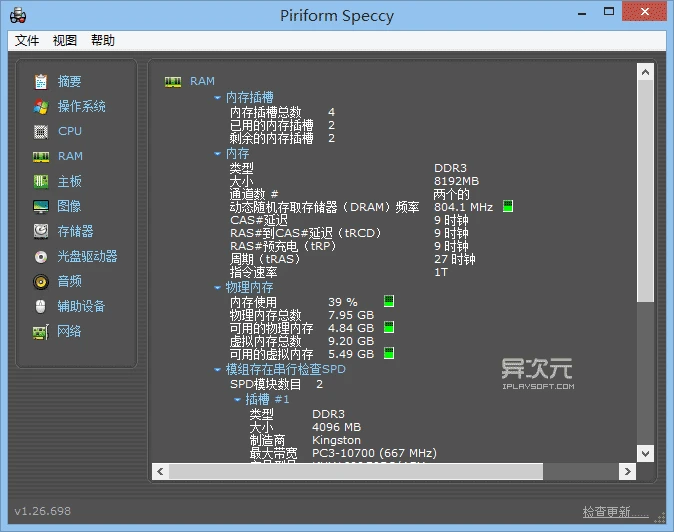
Task: Go to the 操作系统 page
Action: coord(82,106)
